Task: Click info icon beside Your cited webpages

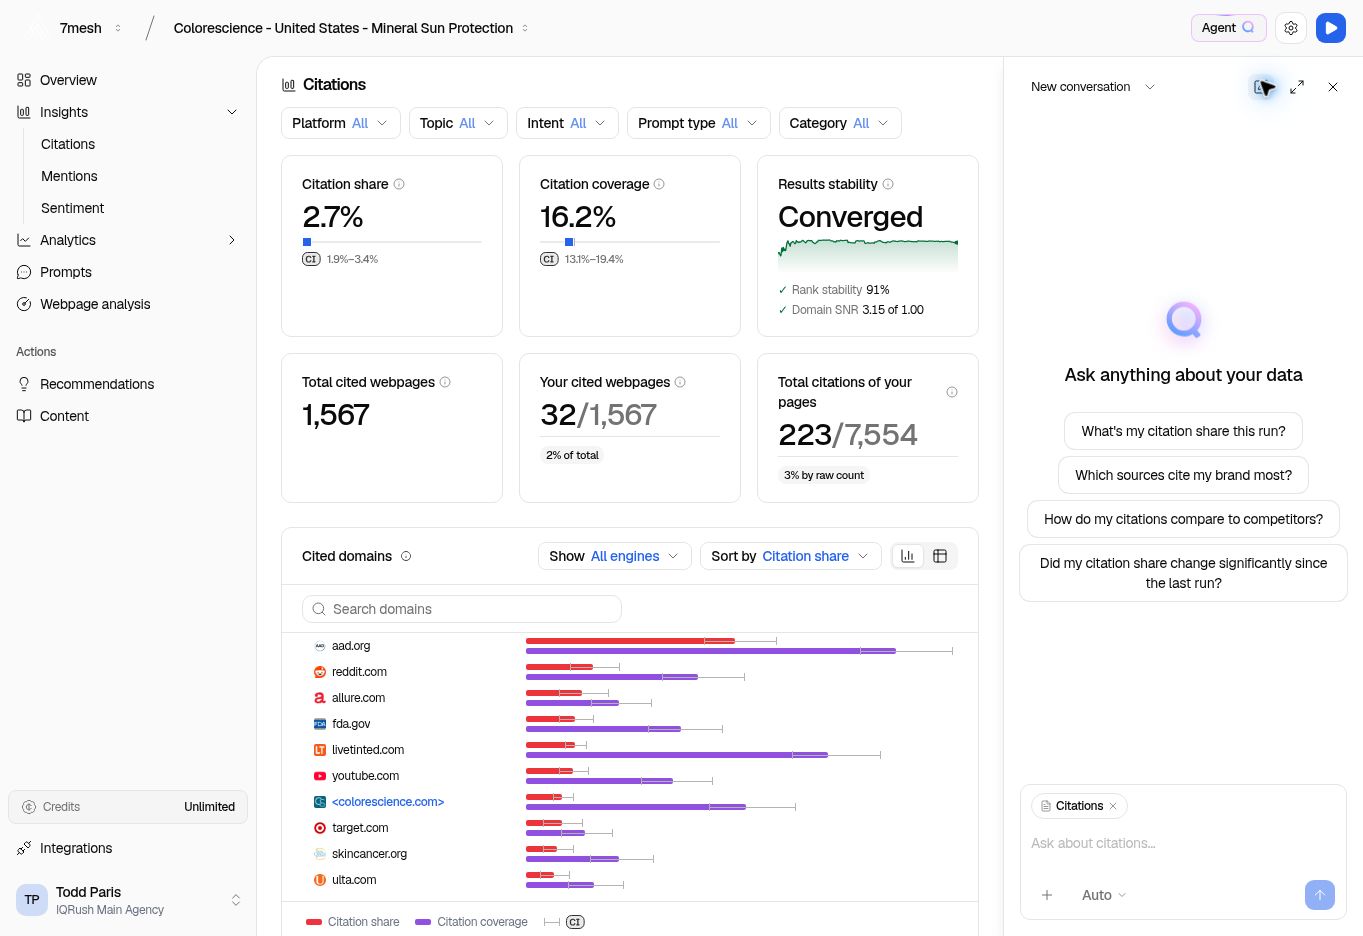Action: tap(680, 382)
